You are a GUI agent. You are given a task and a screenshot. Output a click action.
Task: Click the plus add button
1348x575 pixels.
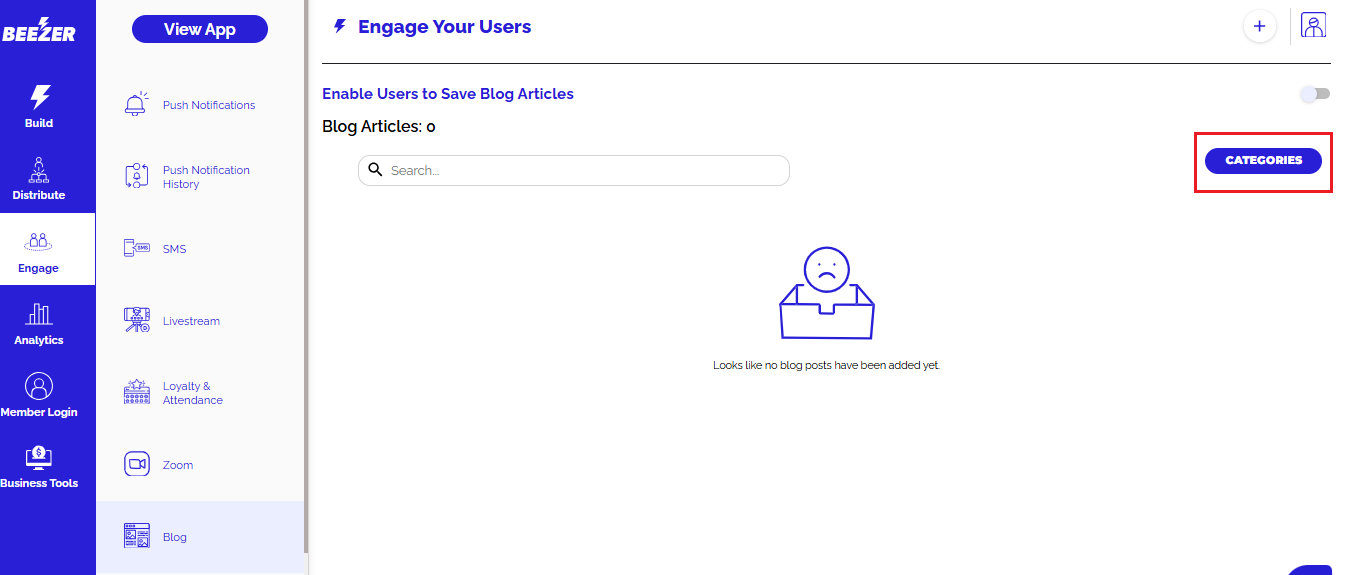pyautogui.click(x=1259, y=26)
